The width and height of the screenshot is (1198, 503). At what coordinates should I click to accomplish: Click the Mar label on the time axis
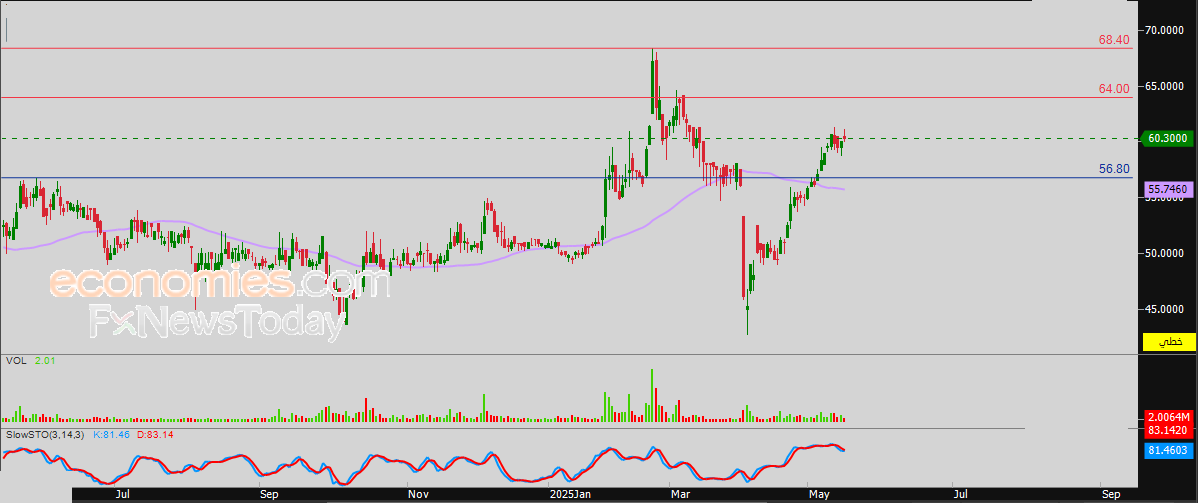679,495
